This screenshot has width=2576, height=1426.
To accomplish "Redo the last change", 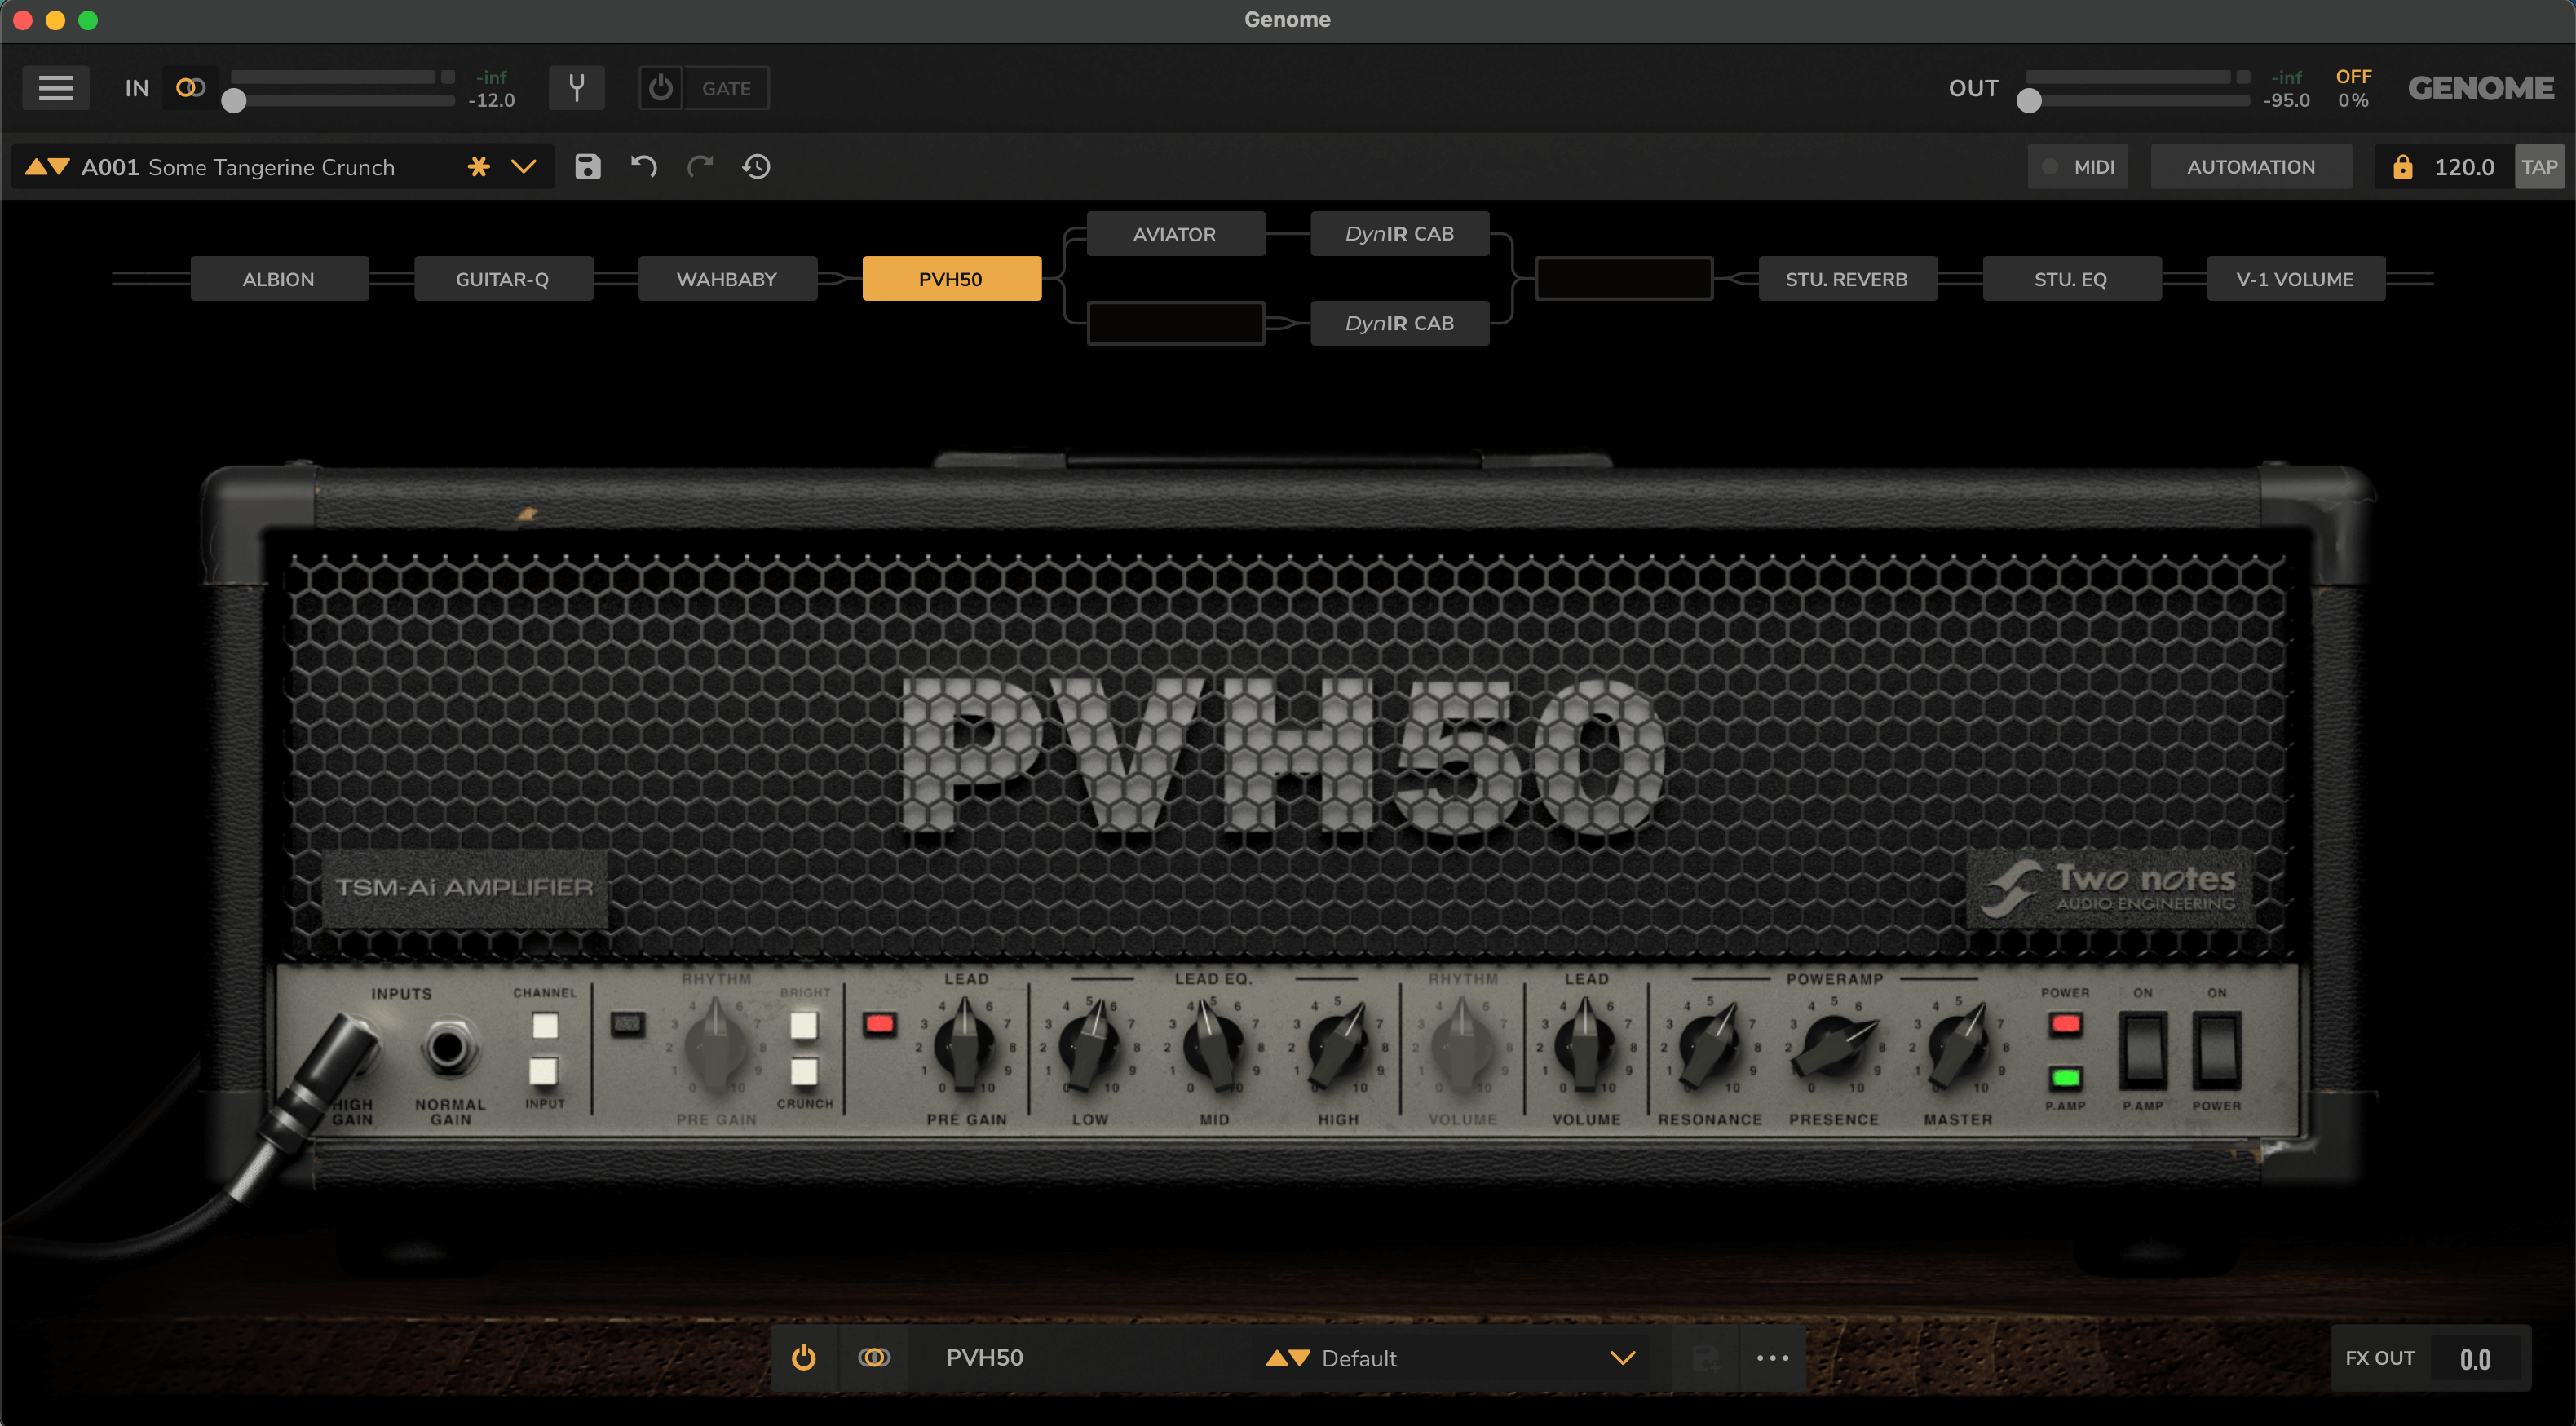I will click(x=700, y=167).
